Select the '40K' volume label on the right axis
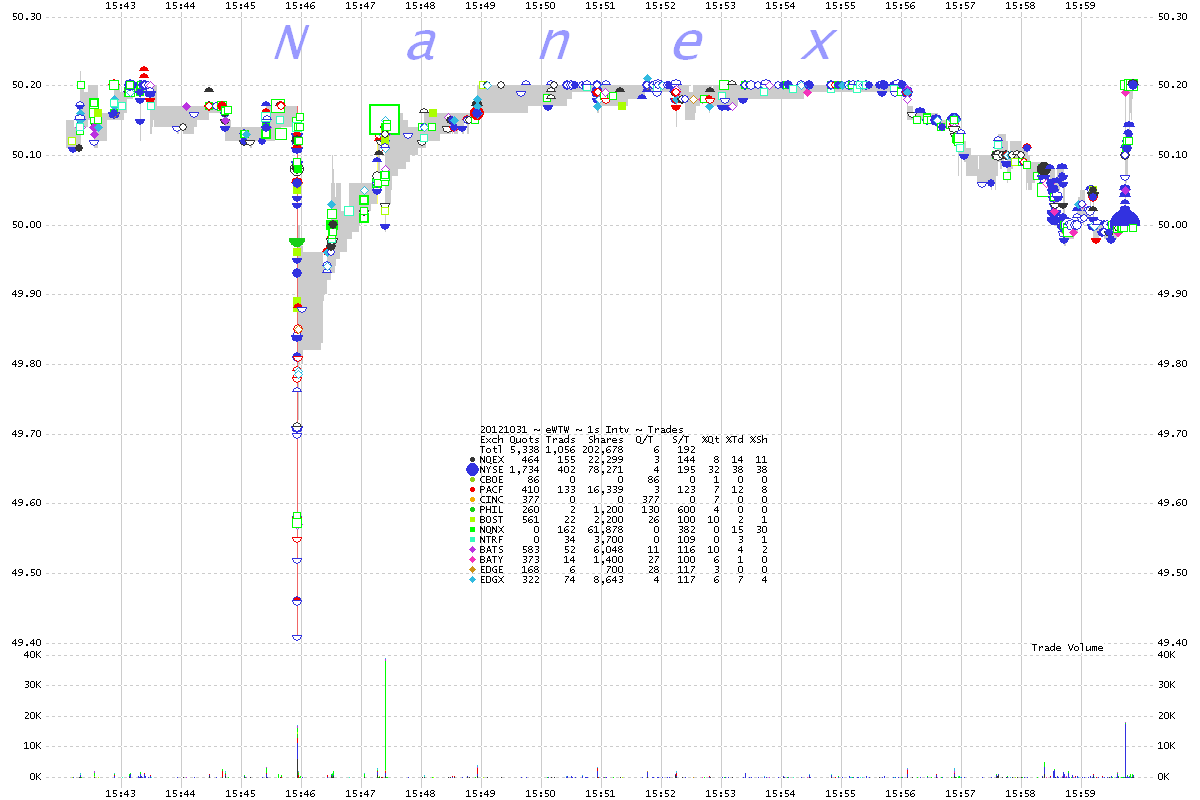1200x800 pixels. point(1166,656)
